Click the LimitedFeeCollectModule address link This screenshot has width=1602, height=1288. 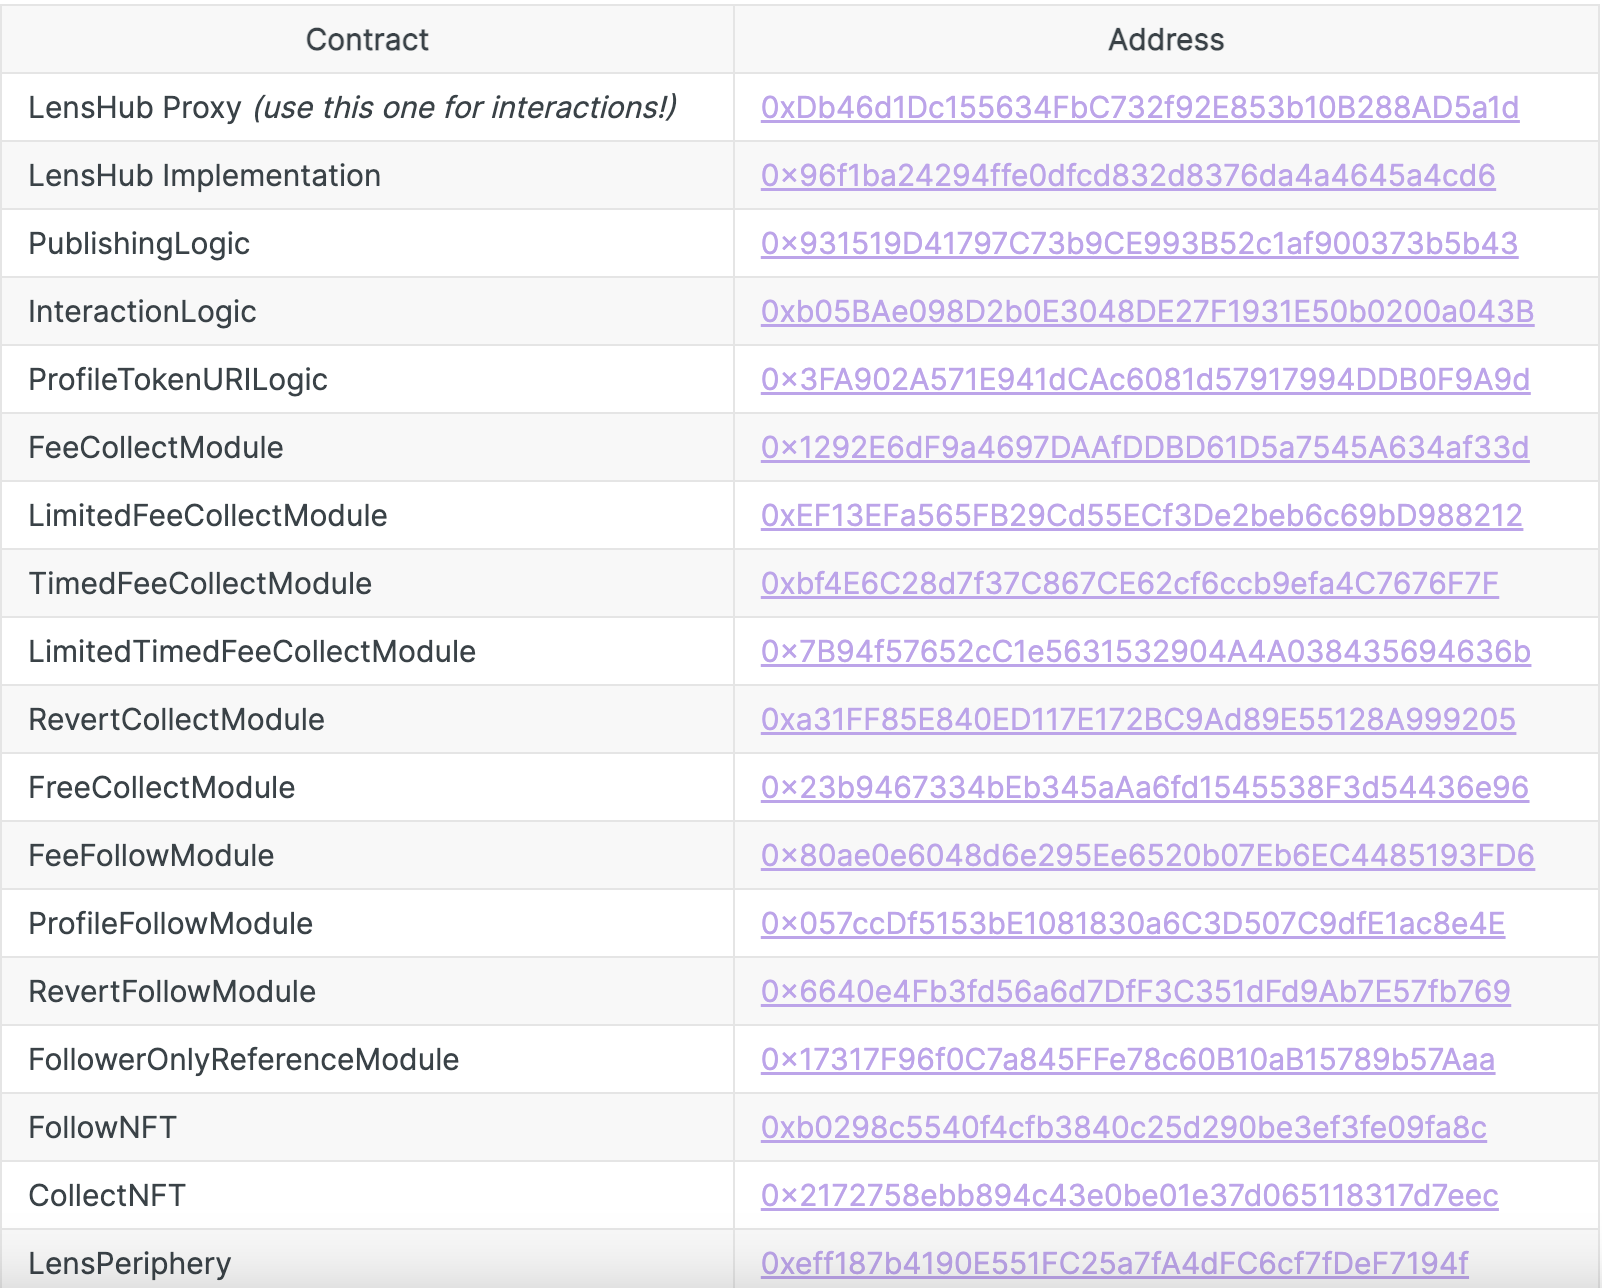(x=1141, y=516)
